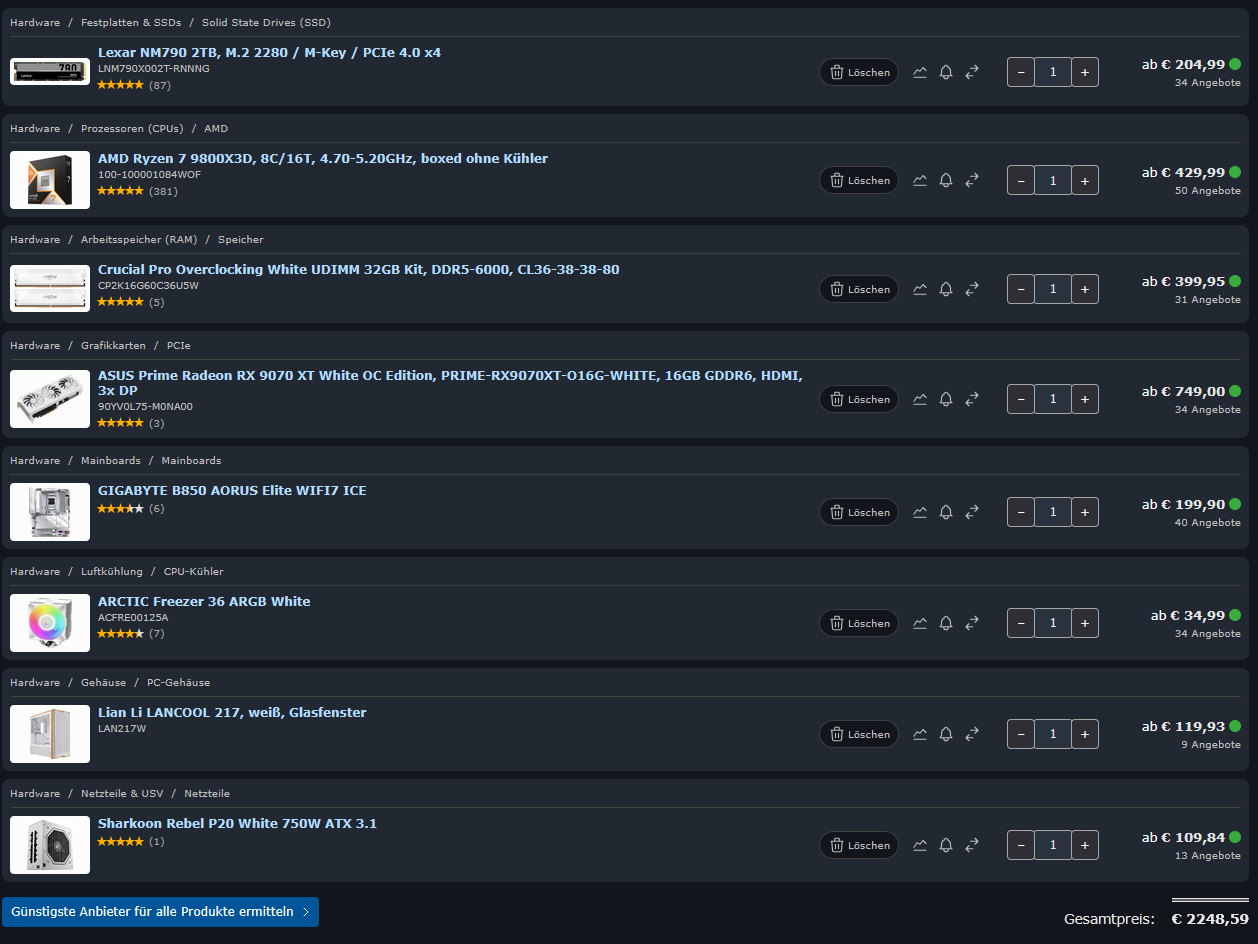Decrease quantity of AMD Ryzen 7 with minus
Image resolution: width=1258 pixels, height=944 pixels.
pyautogui.click(x=1021, y=180)
